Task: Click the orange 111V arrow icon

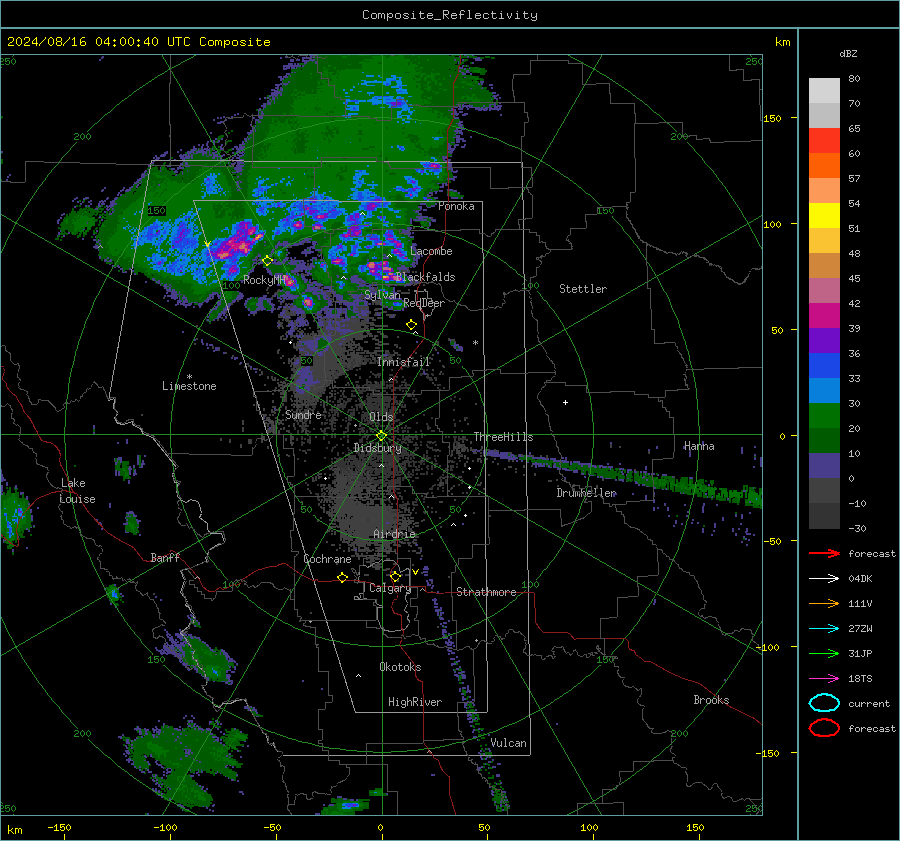Action: (824, 603)
